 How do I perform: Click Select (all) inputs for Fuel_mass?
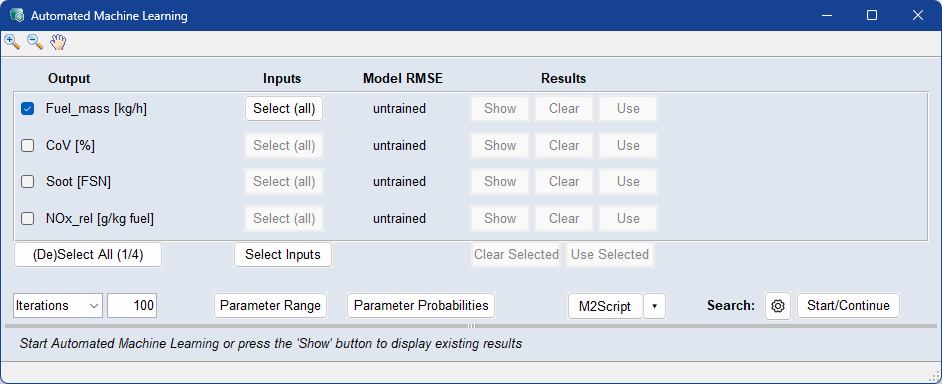click(284, 109)
